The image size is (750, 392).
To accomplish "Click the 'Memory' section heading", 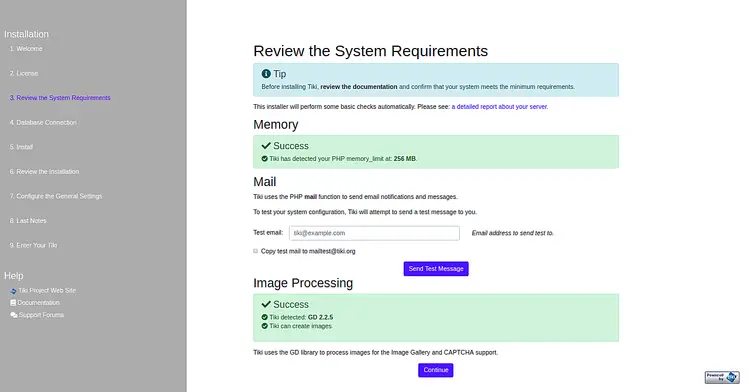I will point(276,124).
